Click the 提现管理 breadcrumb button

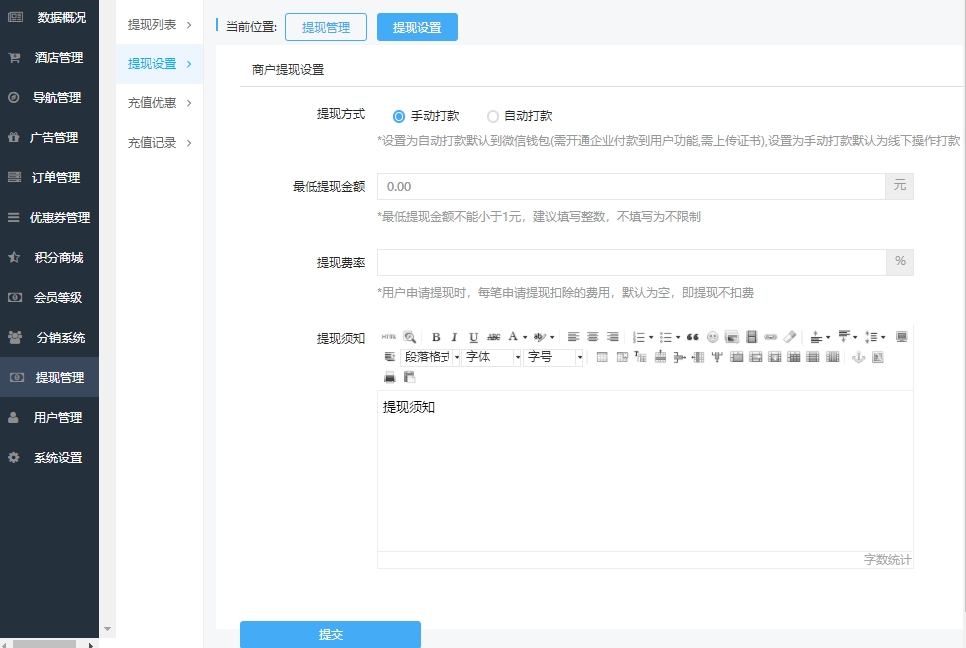(326, 27)
